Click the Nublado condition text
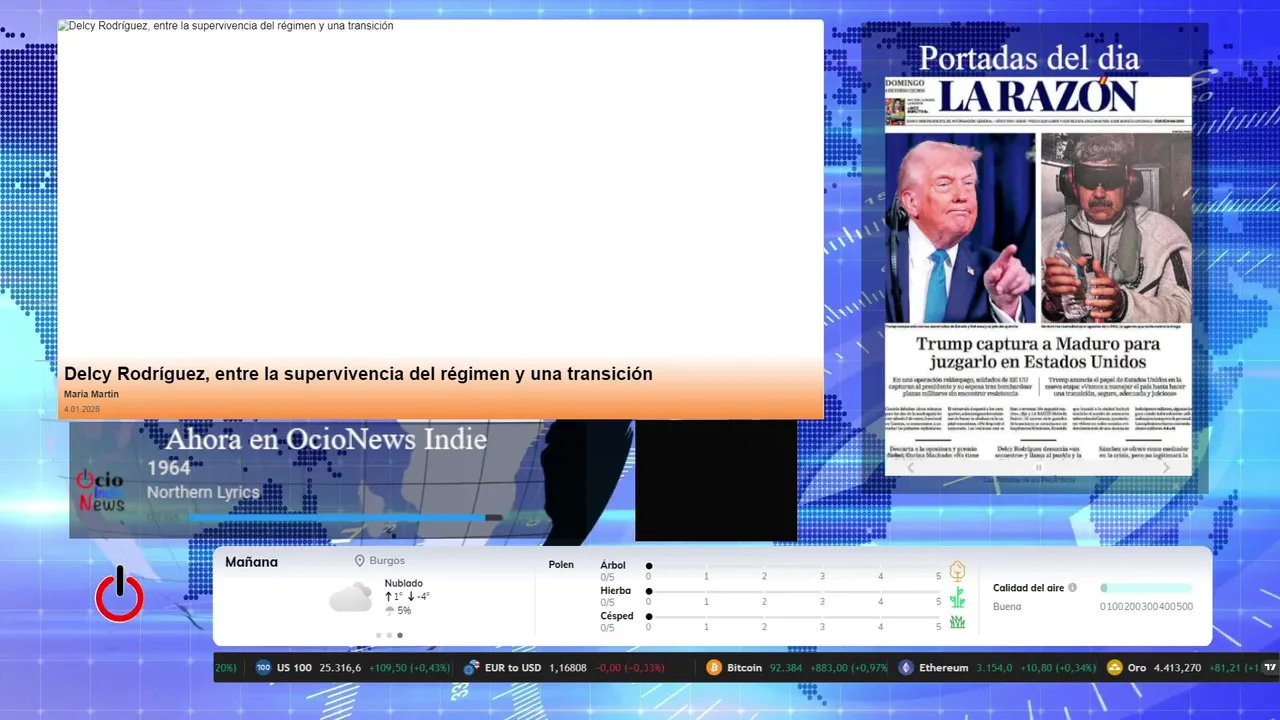 coord(403,583)
